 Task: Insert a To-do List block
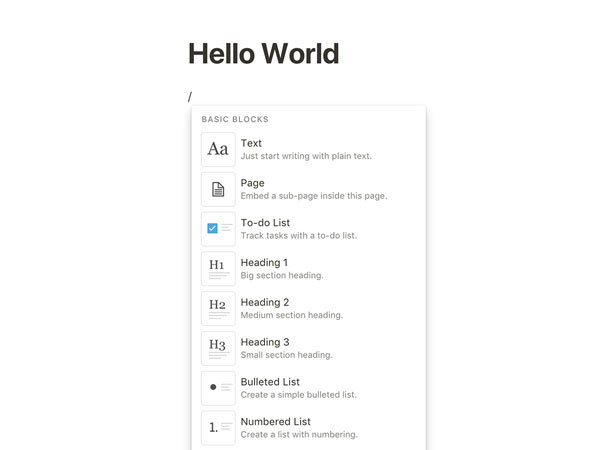coord(308,229)
